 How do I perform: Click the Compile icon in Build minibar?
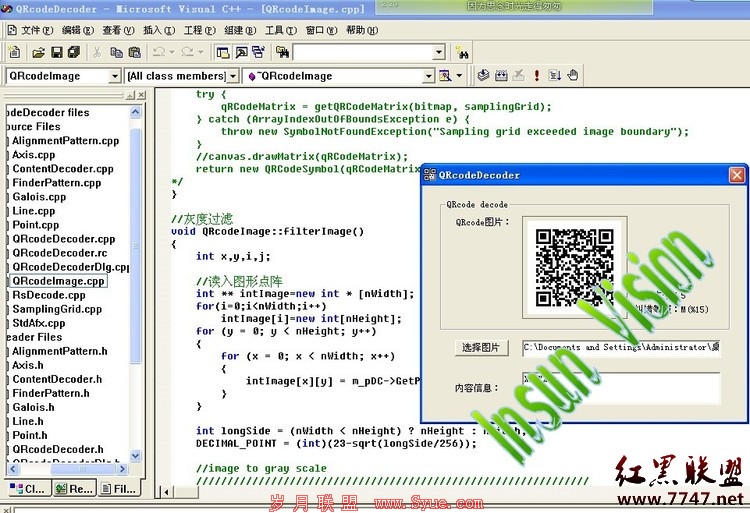tap(483, 75)
